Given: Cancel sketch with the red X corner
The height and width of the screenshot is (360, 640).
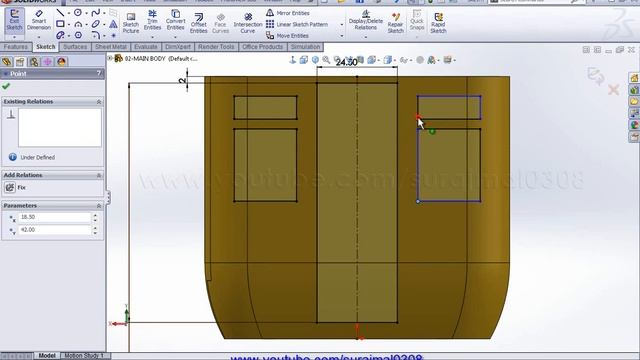Looking at the screenshot, I should 613,89.
